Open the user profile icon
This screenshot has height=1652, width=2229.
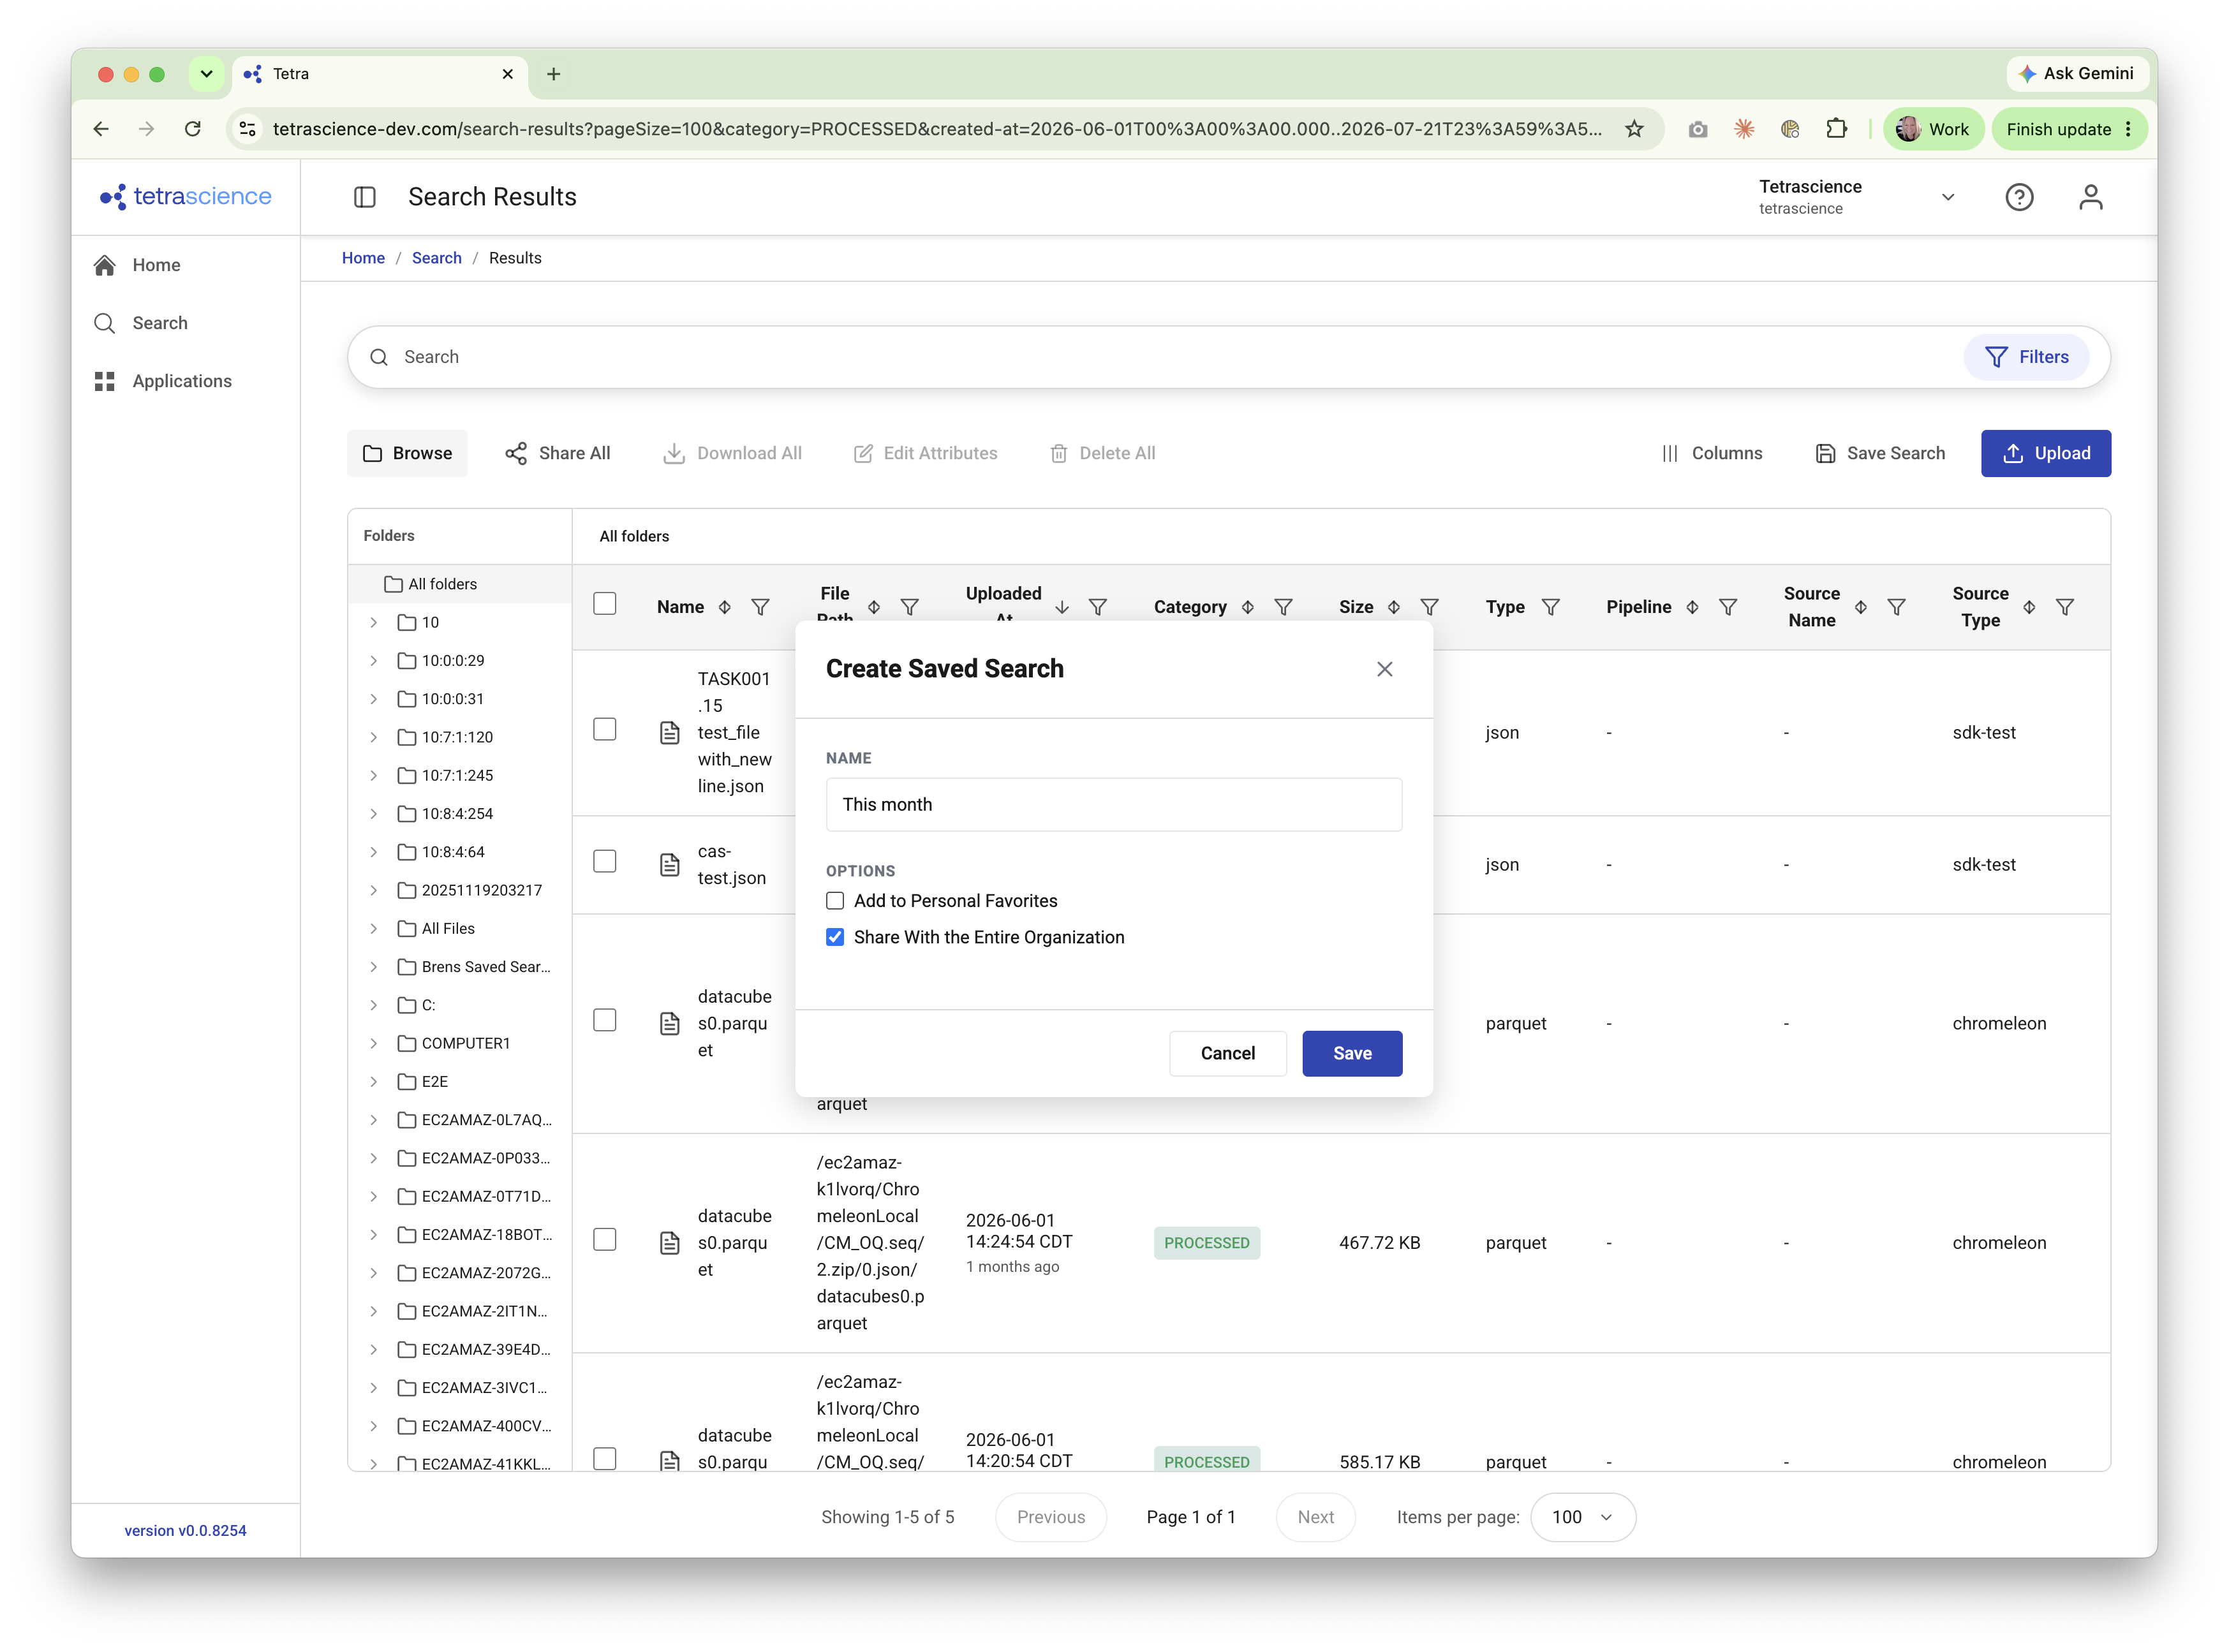pyautogui.click(x=2091, y=197)
